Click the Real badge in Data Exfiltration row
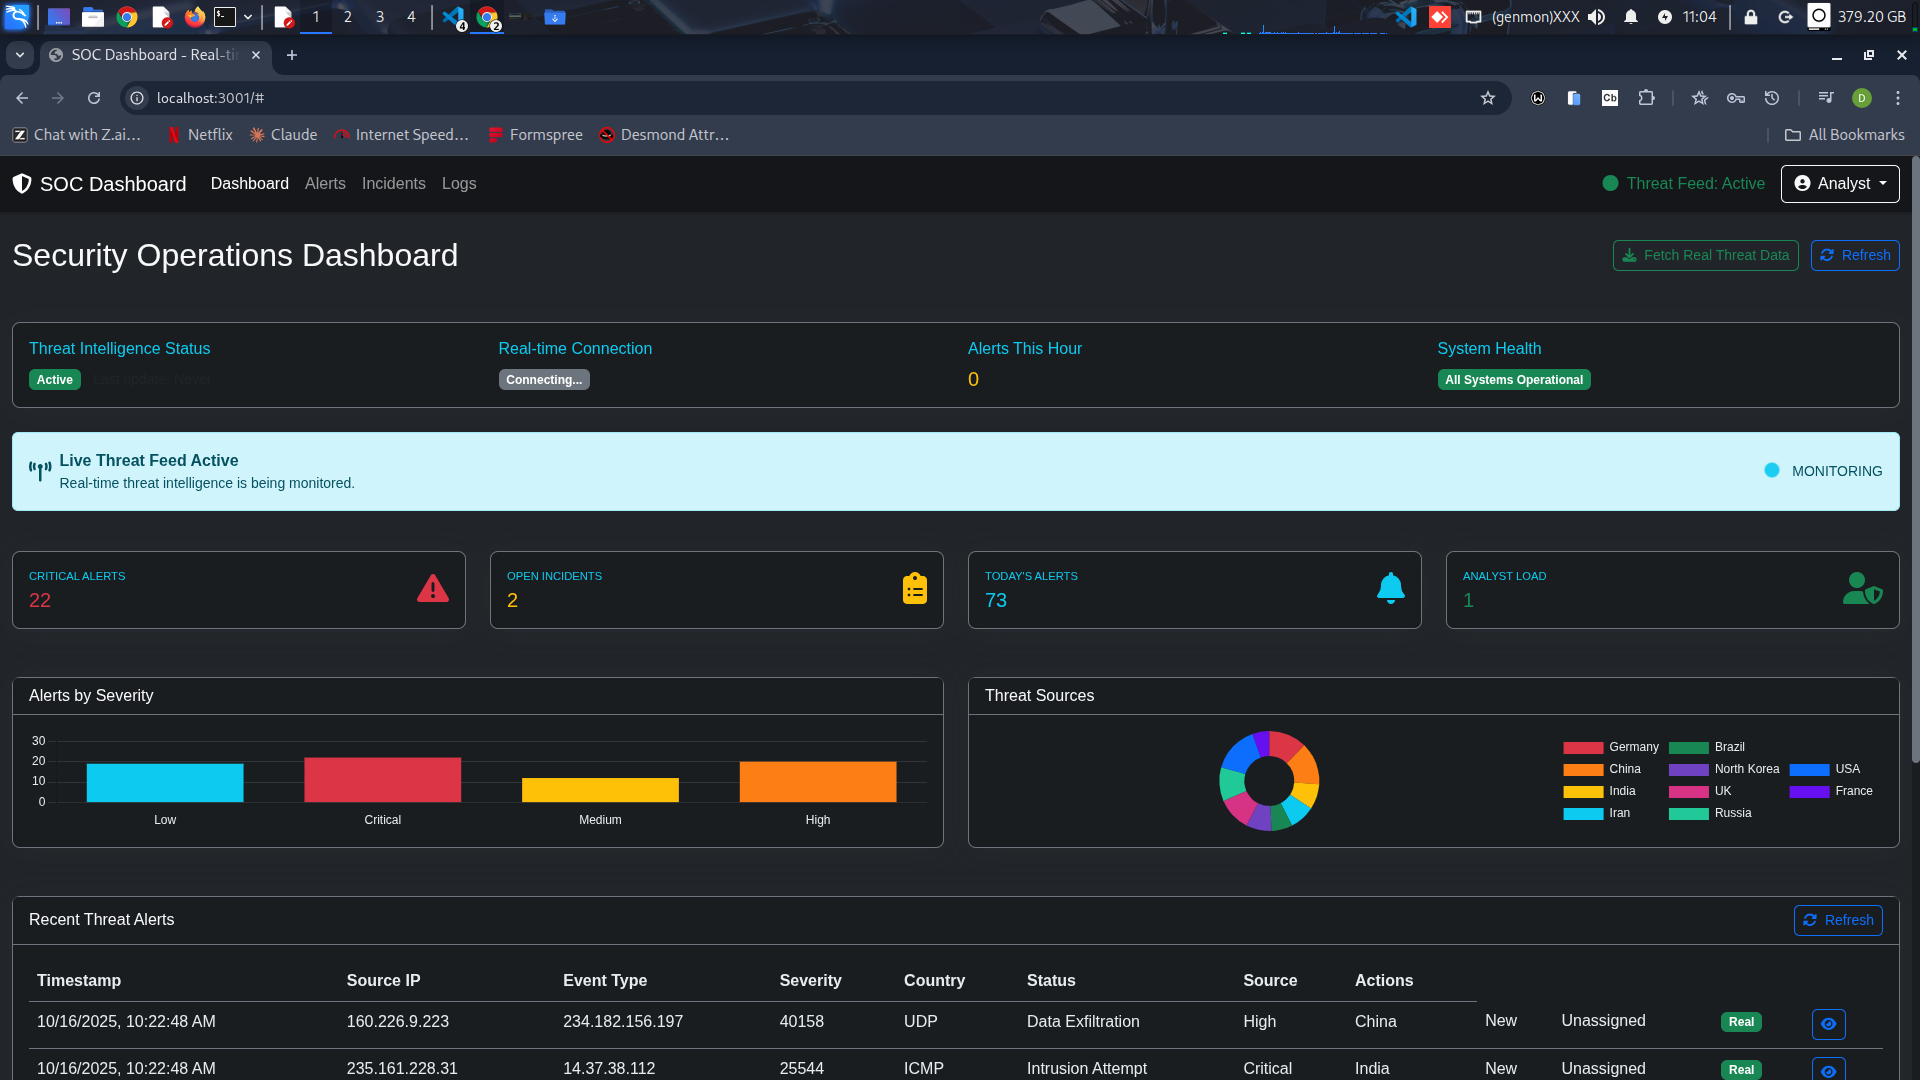The height and width of the screenshot is (1080, 1920). (x=1741, y=1022)
